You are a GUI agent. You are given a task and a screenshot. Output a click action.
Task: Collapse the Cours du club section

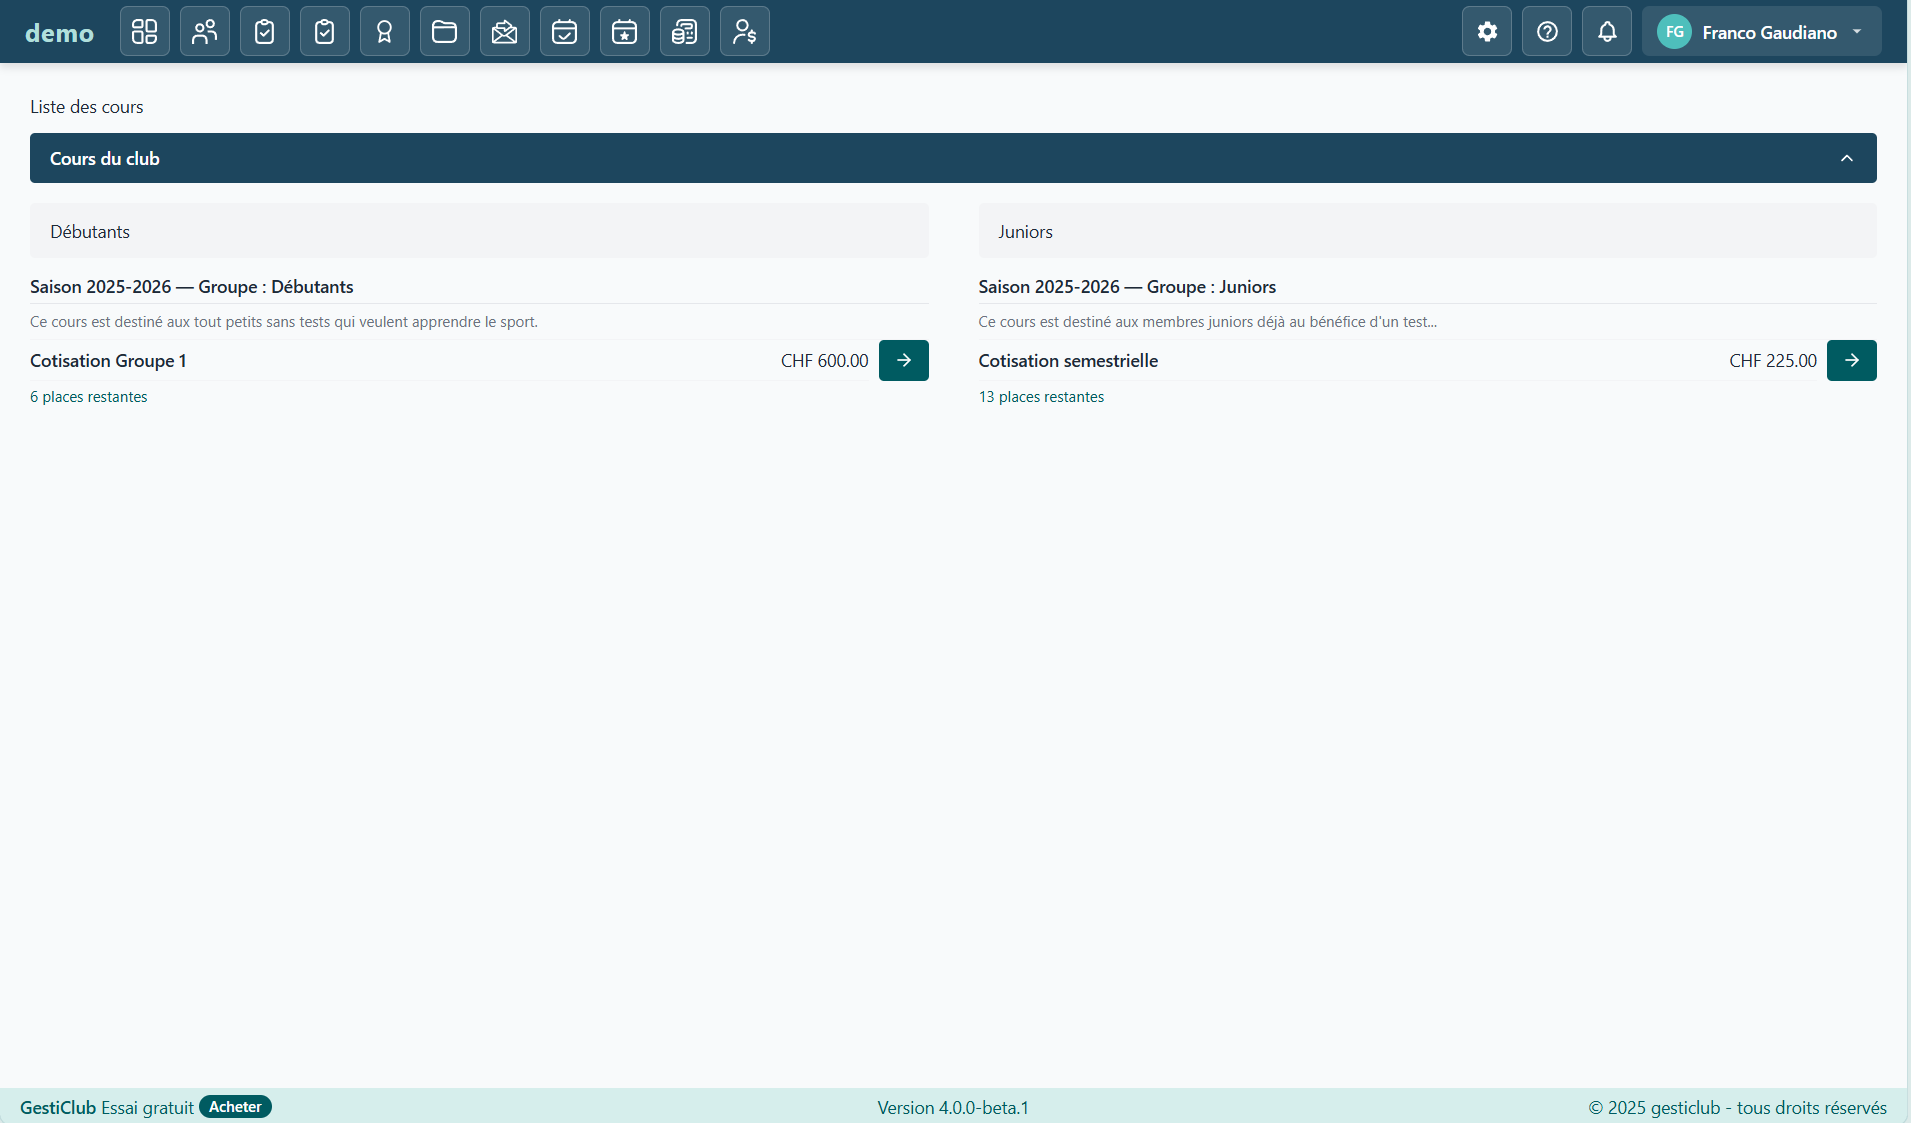(953, 158)
